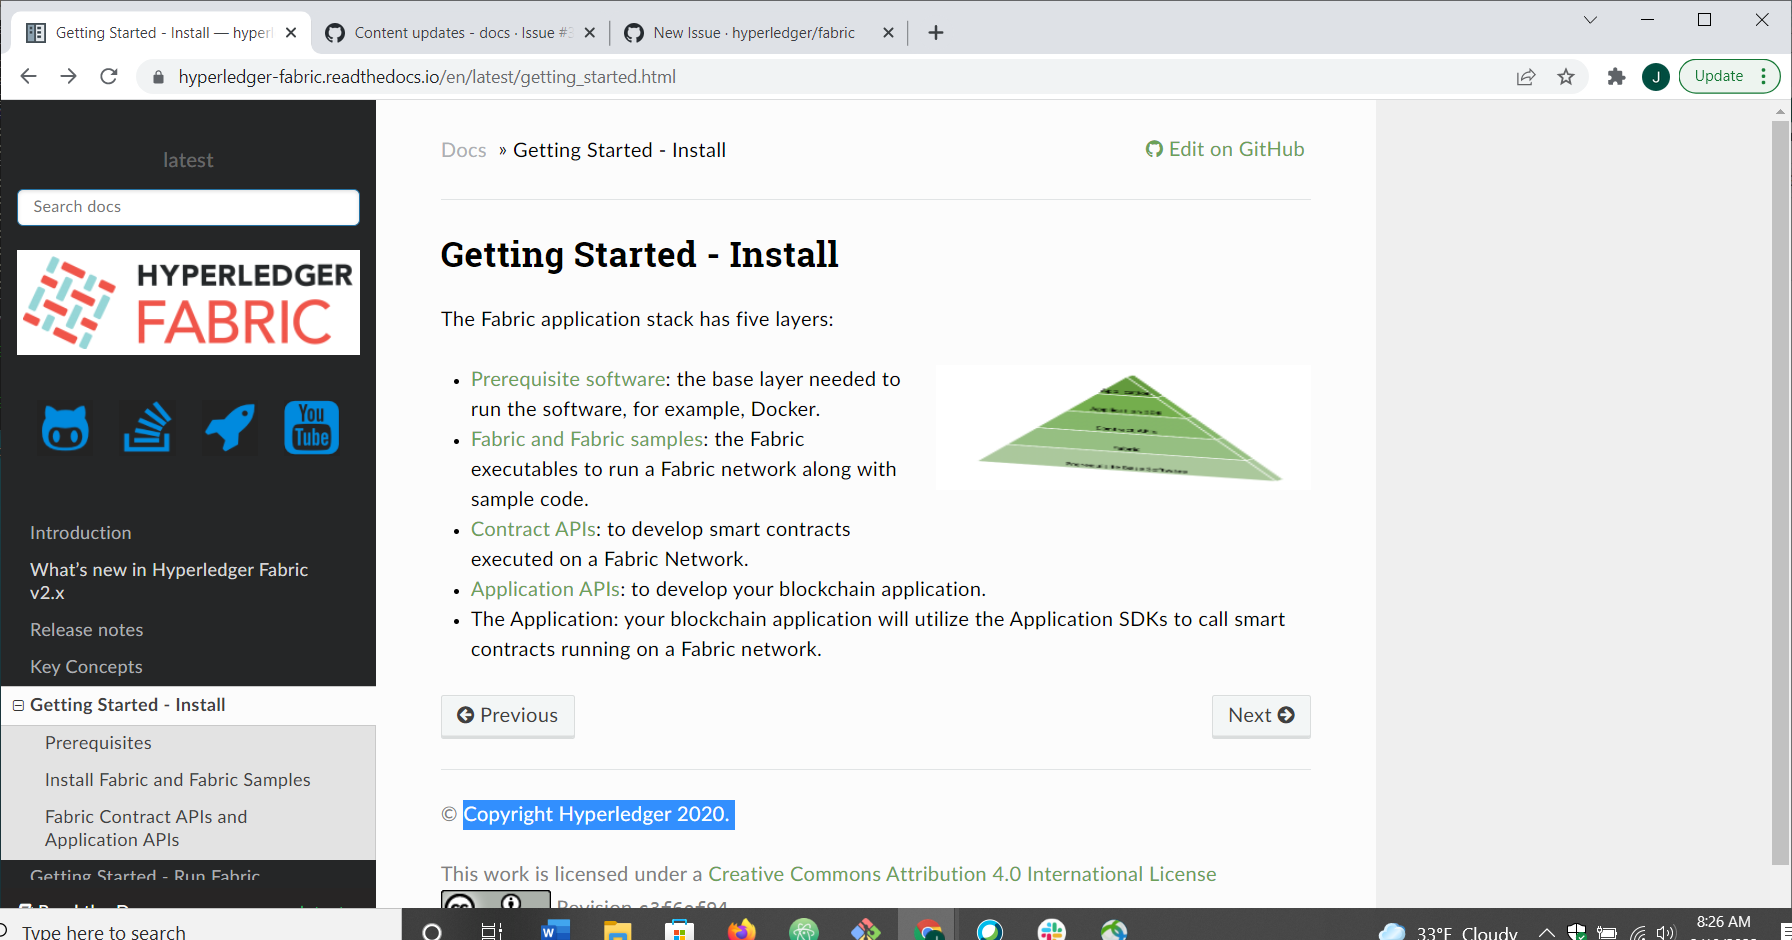Toggle the bookmark star for this page
Screen dimensions: 1792x940
[x=1566, y=76]
